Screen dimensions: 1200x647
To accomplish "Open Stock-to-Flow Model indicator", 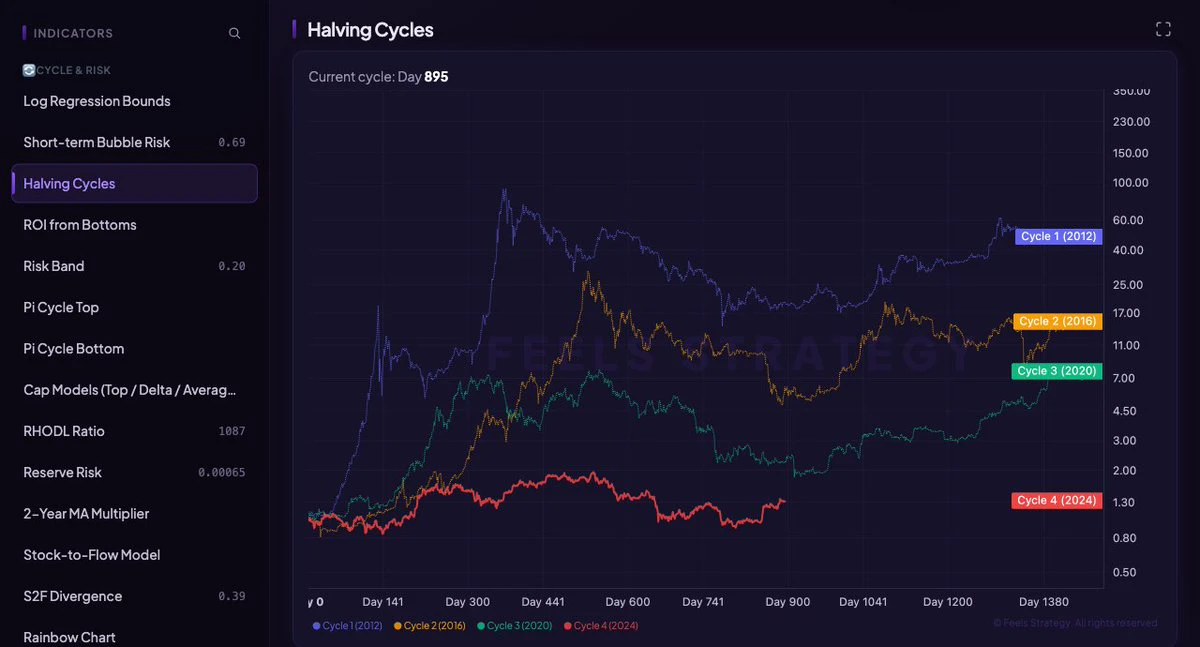I will [x=134, y=555].
